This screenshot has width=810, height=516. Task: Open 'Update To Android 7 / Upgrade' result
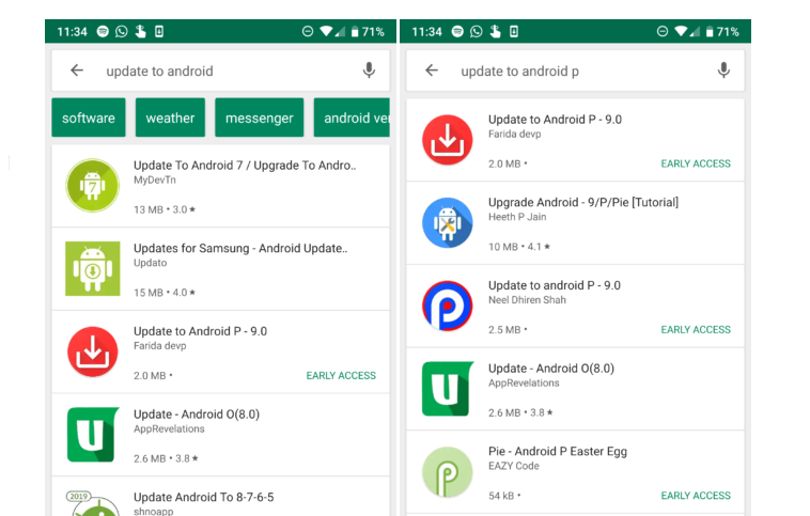(221, 186)
